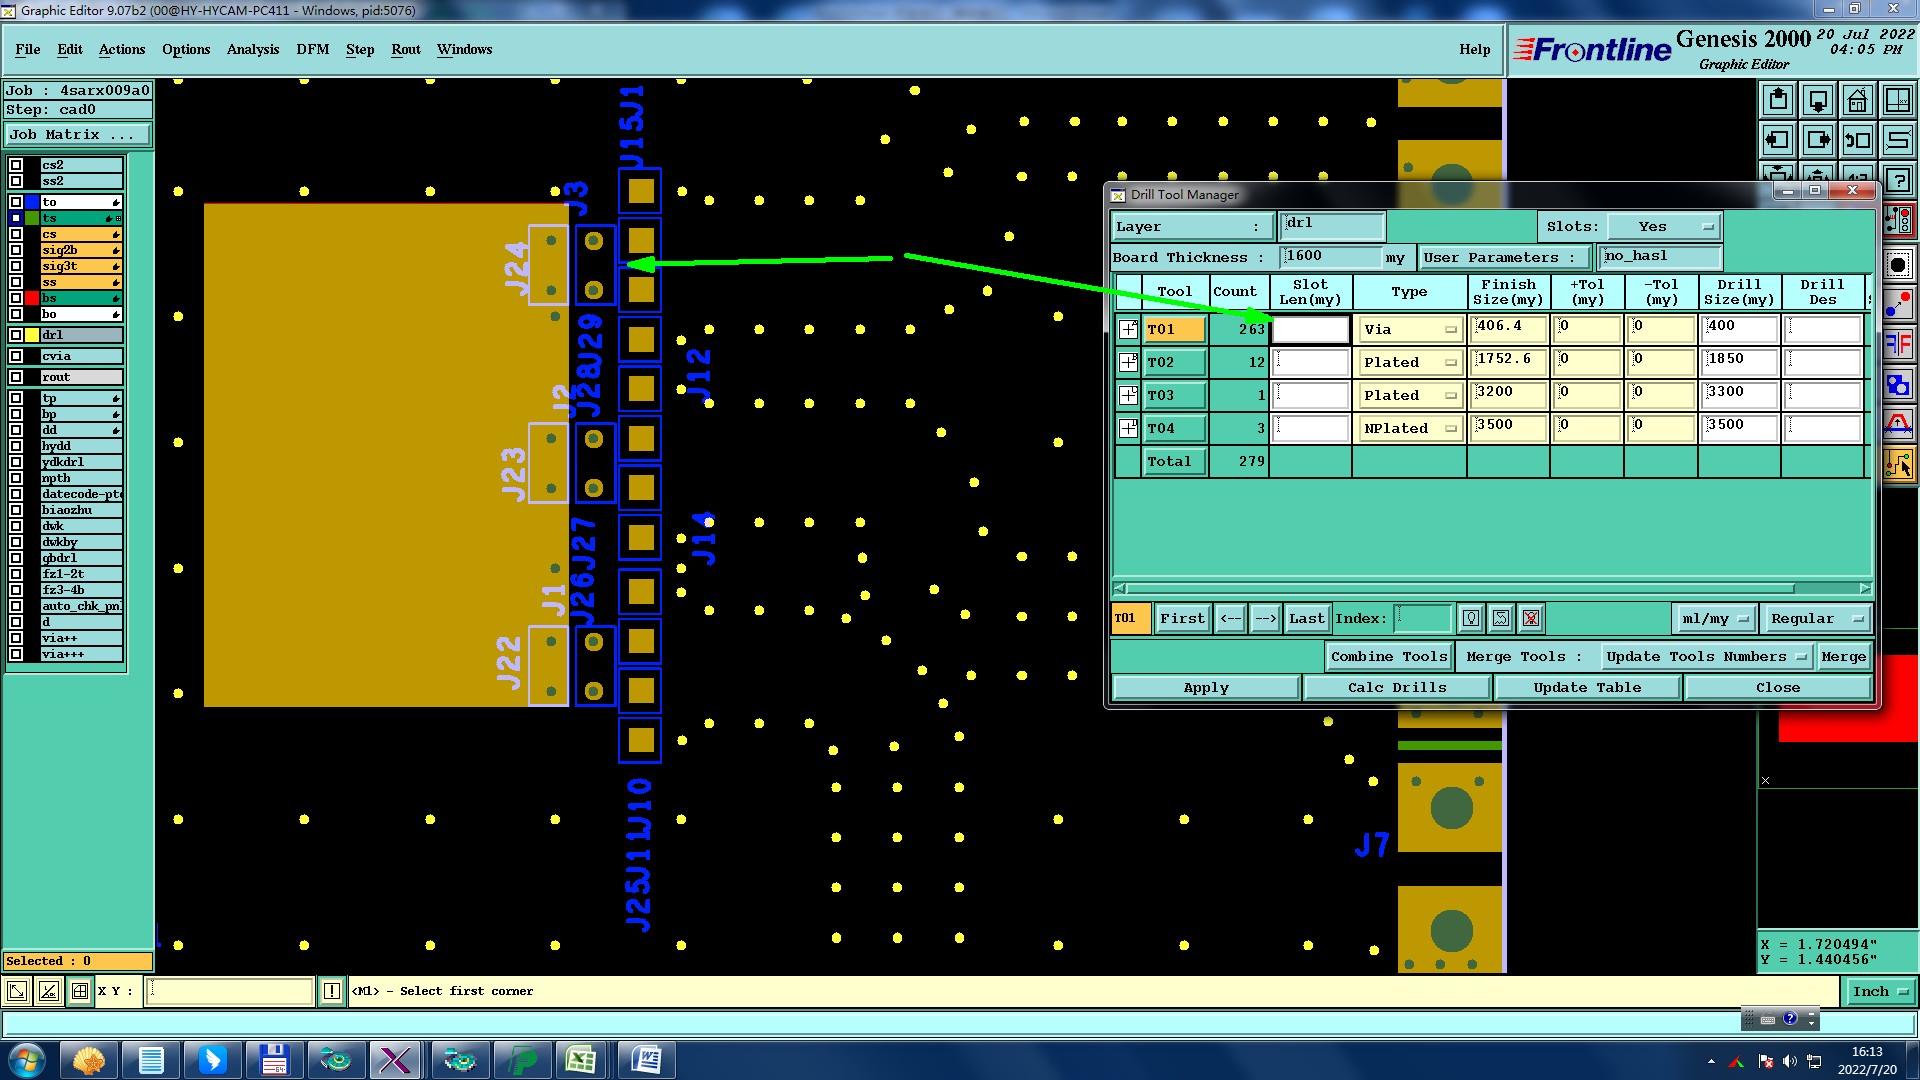Click the pan up arrow icon
This screenshot has height=1080, width=1920.
point(1777,100)
